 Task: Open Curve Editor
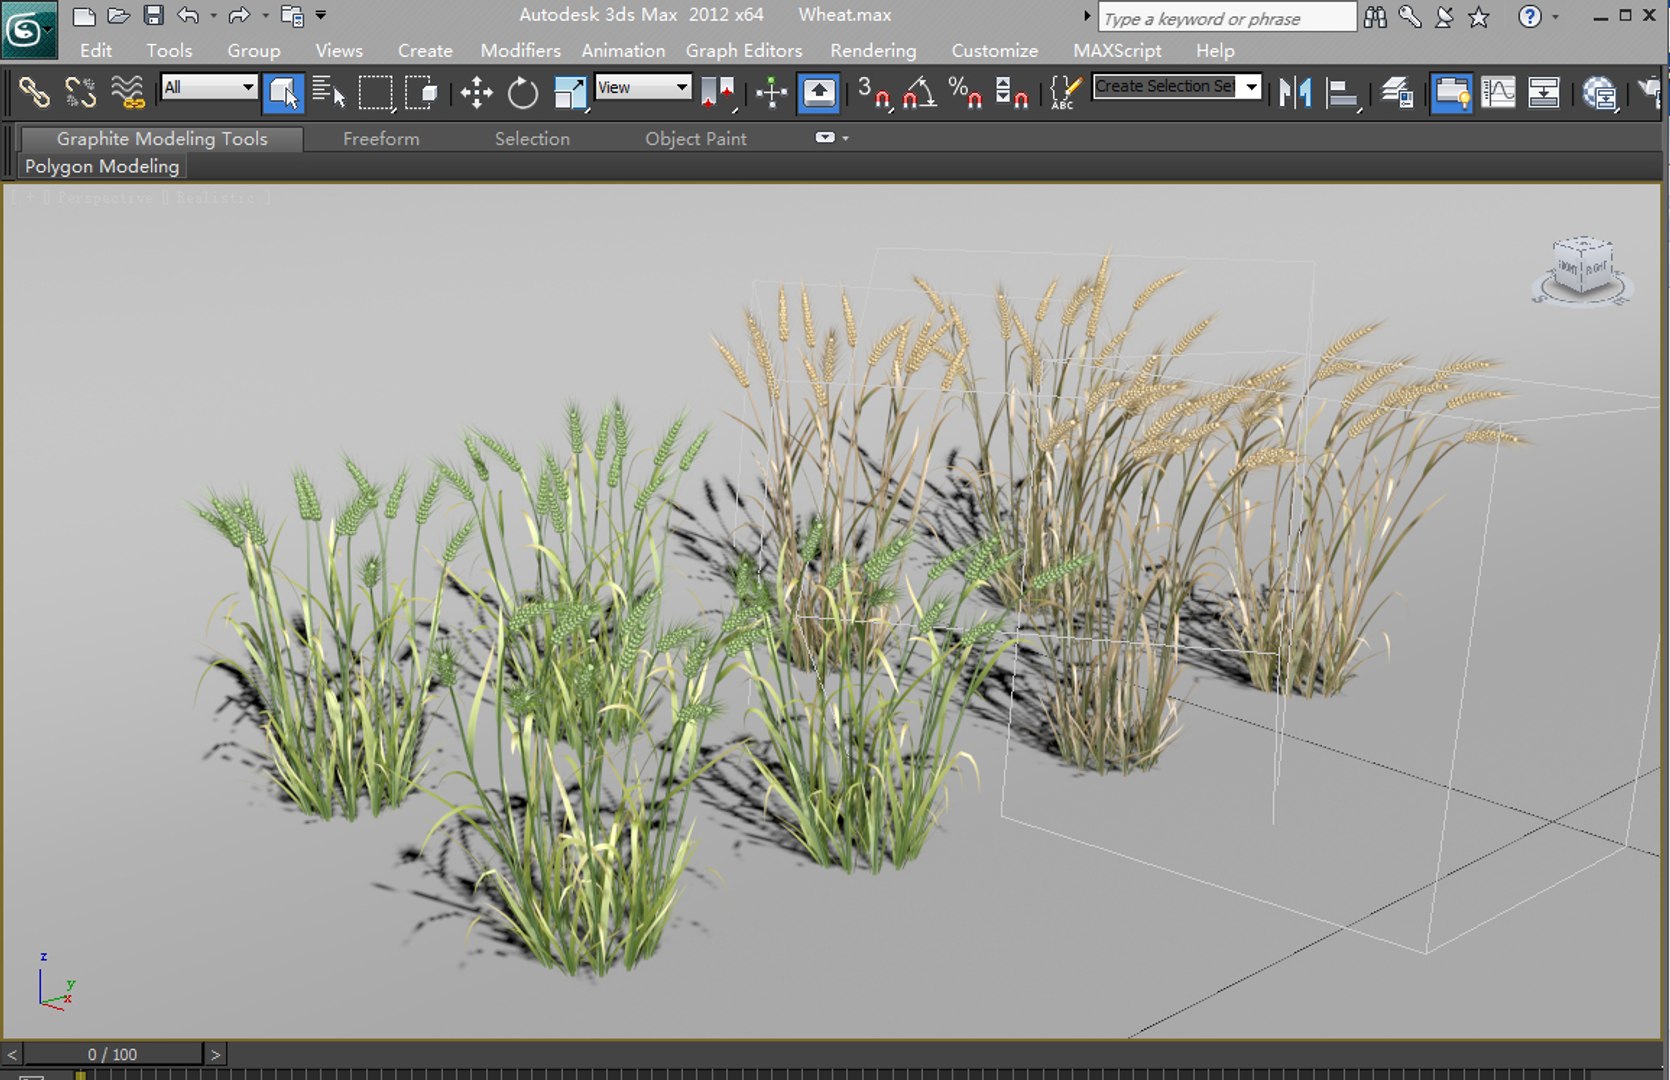tap(1498, 93)
